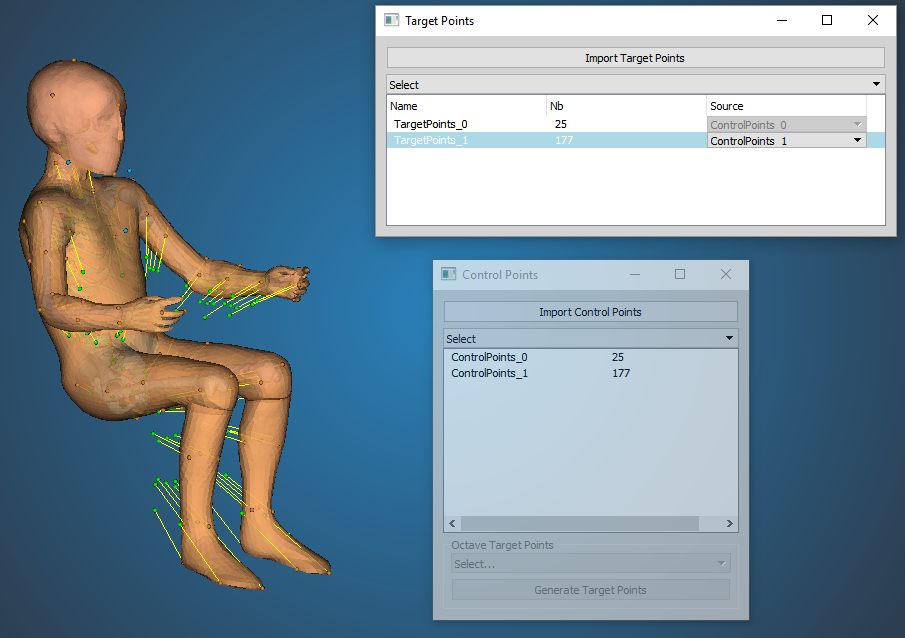Click the 25 count for TargetPoints_0
Screen dimensions: 905x638
560,124
